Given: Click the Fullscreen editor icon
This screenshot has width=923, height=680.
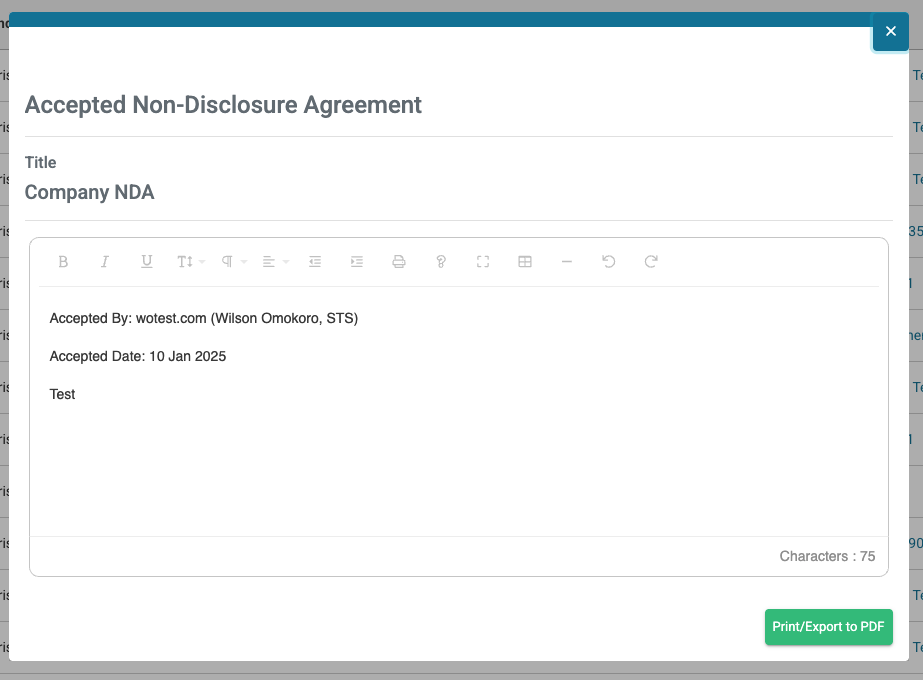Looking at the screenshot, I should (483, 261).
